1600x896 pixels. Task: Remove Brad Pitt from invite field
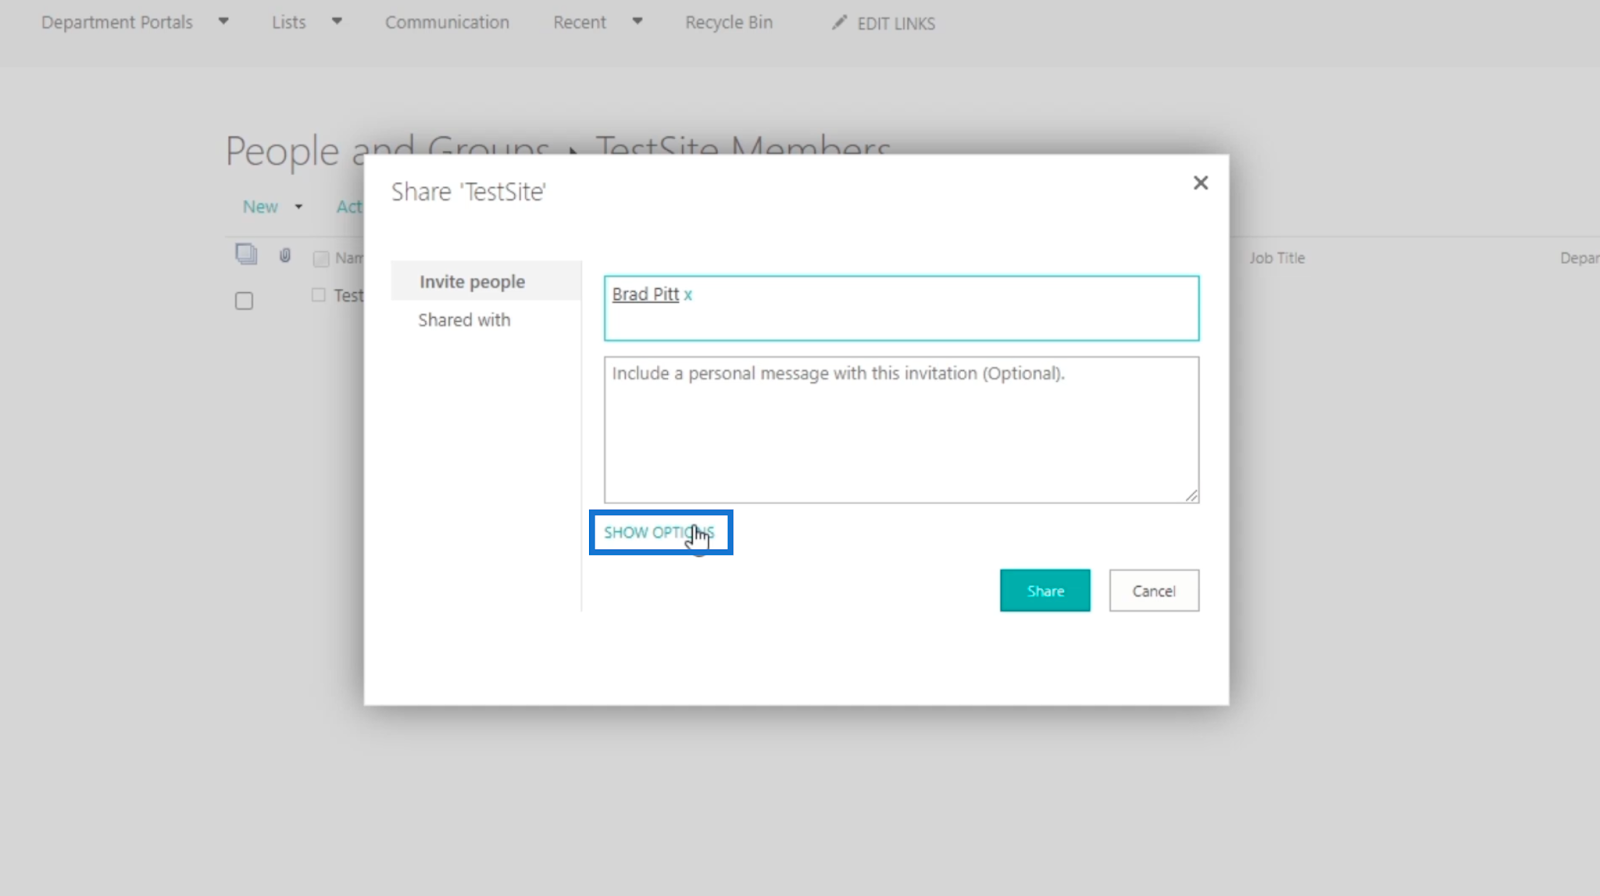tap(688, 295)
